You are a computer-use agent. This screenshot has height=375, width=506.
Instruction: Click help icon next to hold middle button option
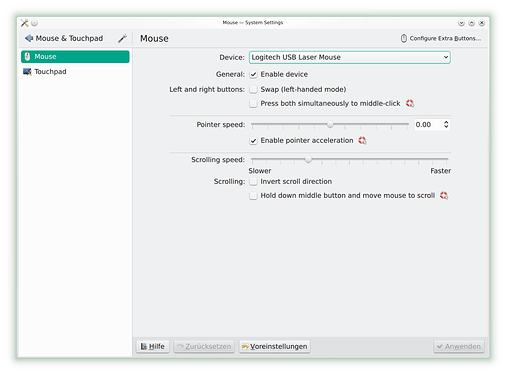(444, 195)
